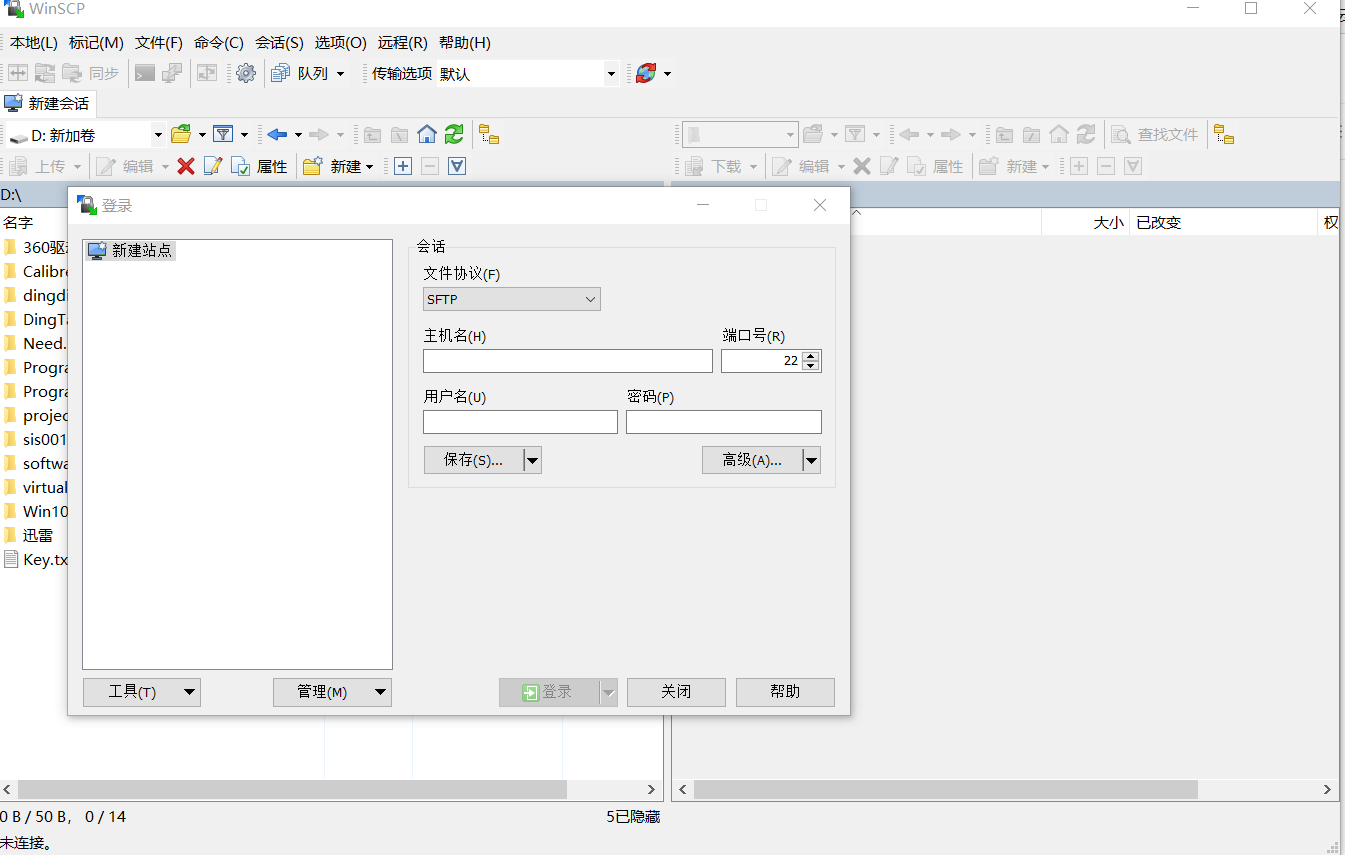Select the 迅雷 folder in local list
Screen dimensions: 1345x855
click(x=38, y=535)
